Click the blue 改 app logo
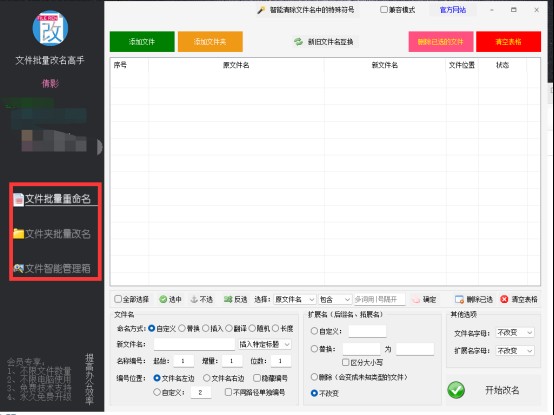 click(x=50, y=28)
